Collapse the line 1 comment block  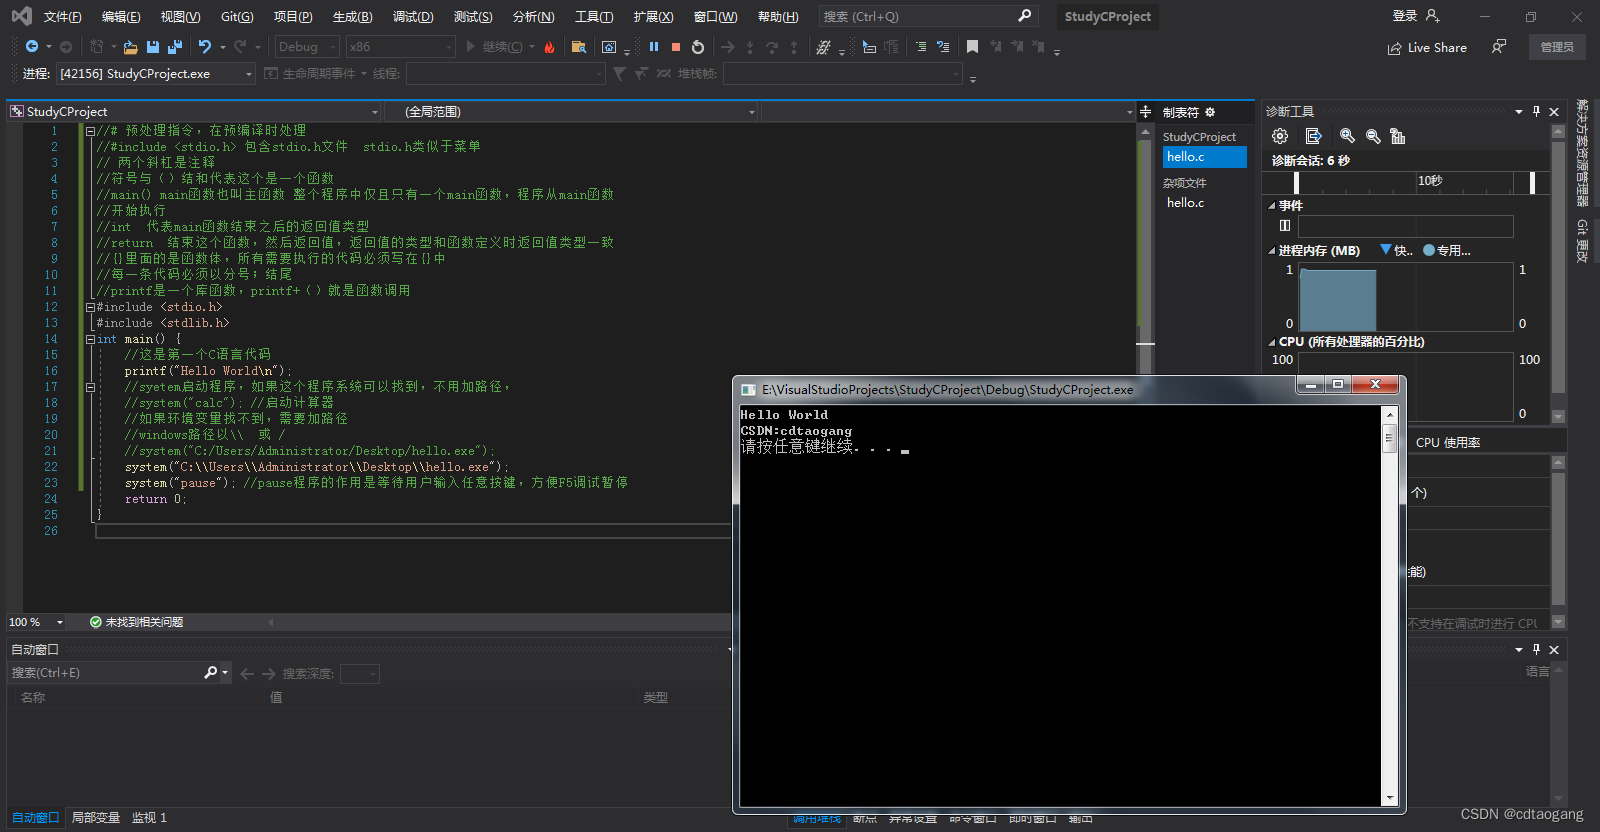(90, 130)
